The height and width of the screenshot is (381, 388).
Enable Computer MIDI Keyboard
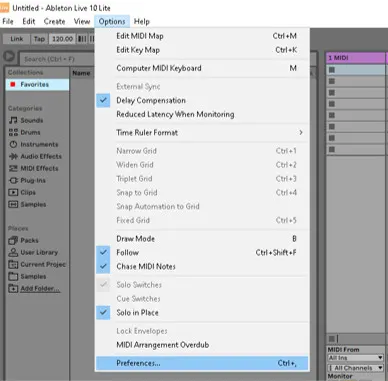click(202, 68)
